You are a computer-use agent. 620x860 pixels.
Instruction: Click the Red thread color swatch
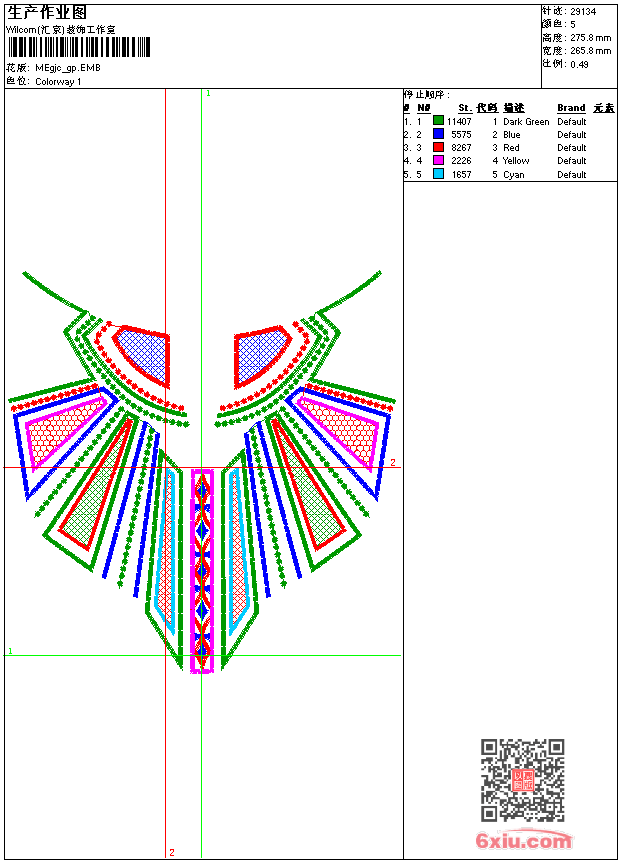438,147
